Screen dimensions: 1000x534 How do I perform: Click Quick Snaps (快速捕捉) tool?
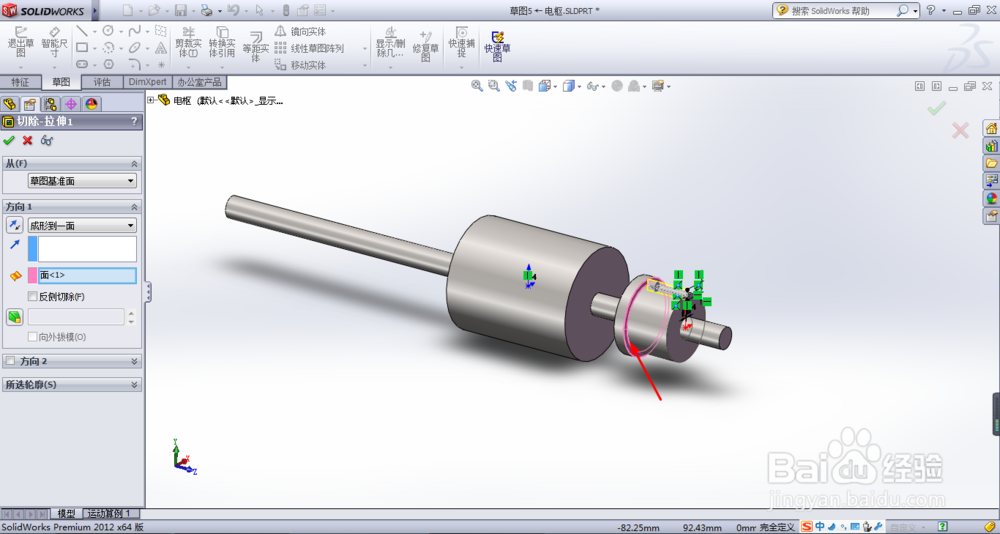462,42
